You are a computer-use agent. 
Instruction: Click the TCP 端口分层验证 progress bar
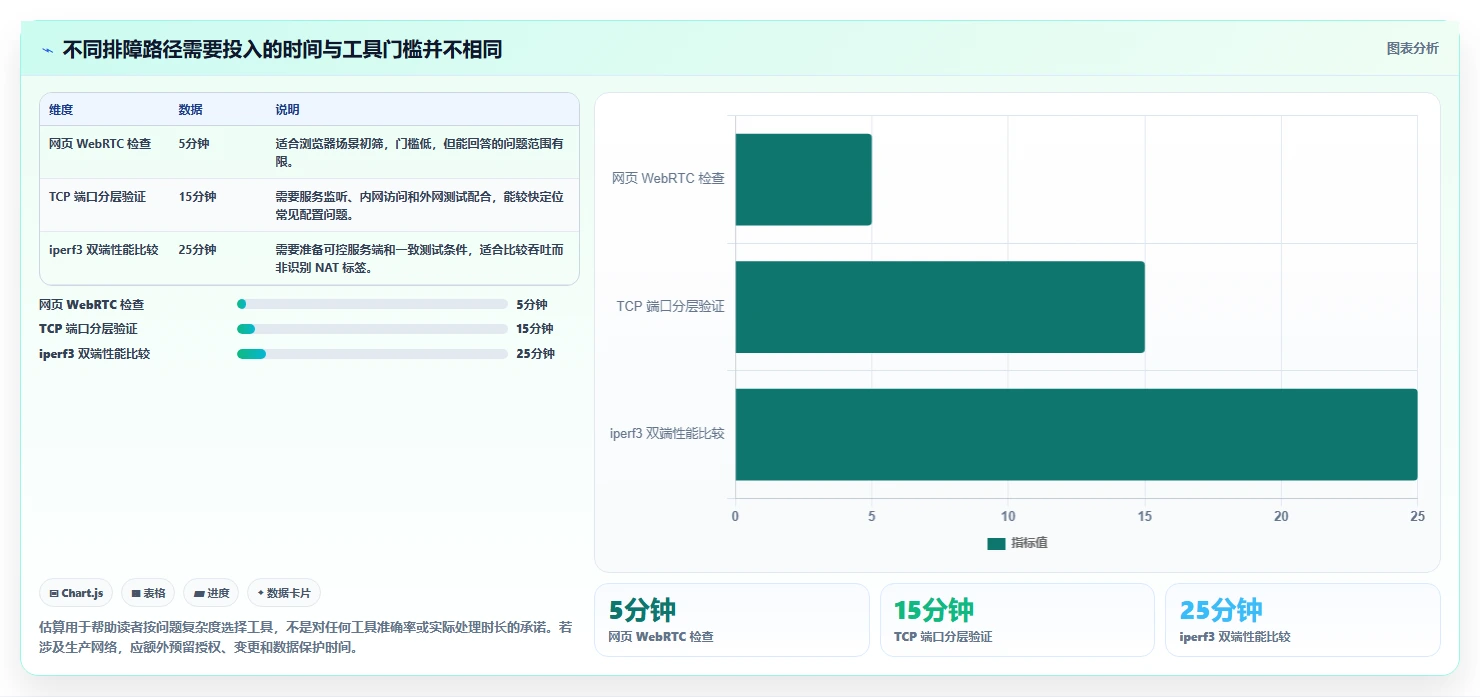coord(372,329)
